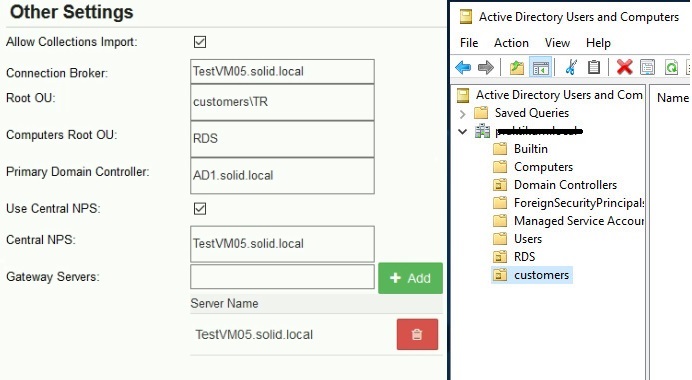This screenshot has width=692, height=380.
Task: Click the Computers Root OU field
Action: [x=282, y=139]
